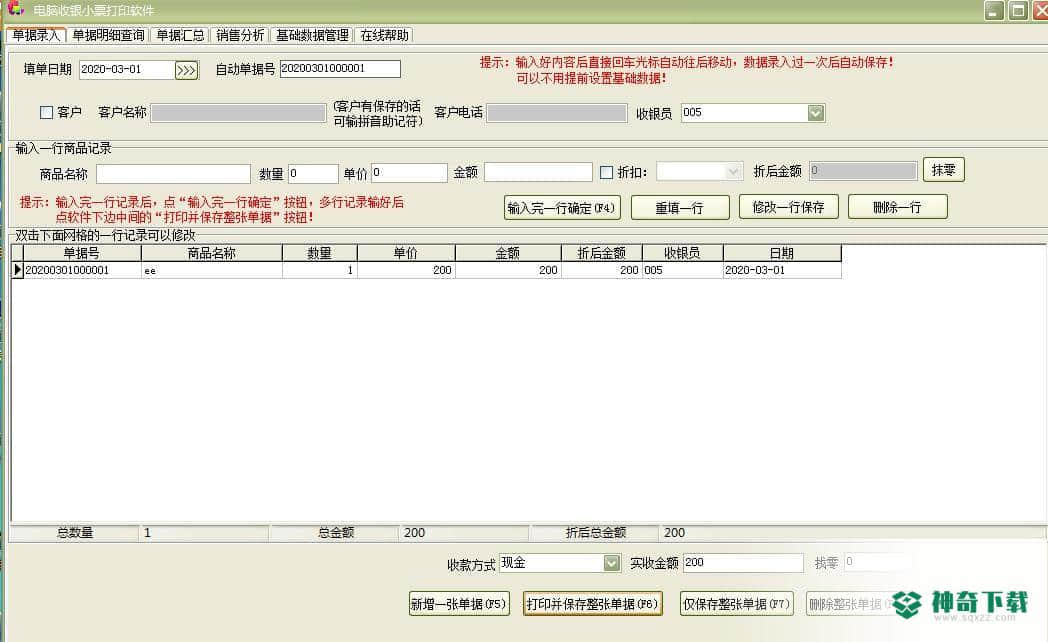Click the 金额 column header in grid

tap(508, 253)
